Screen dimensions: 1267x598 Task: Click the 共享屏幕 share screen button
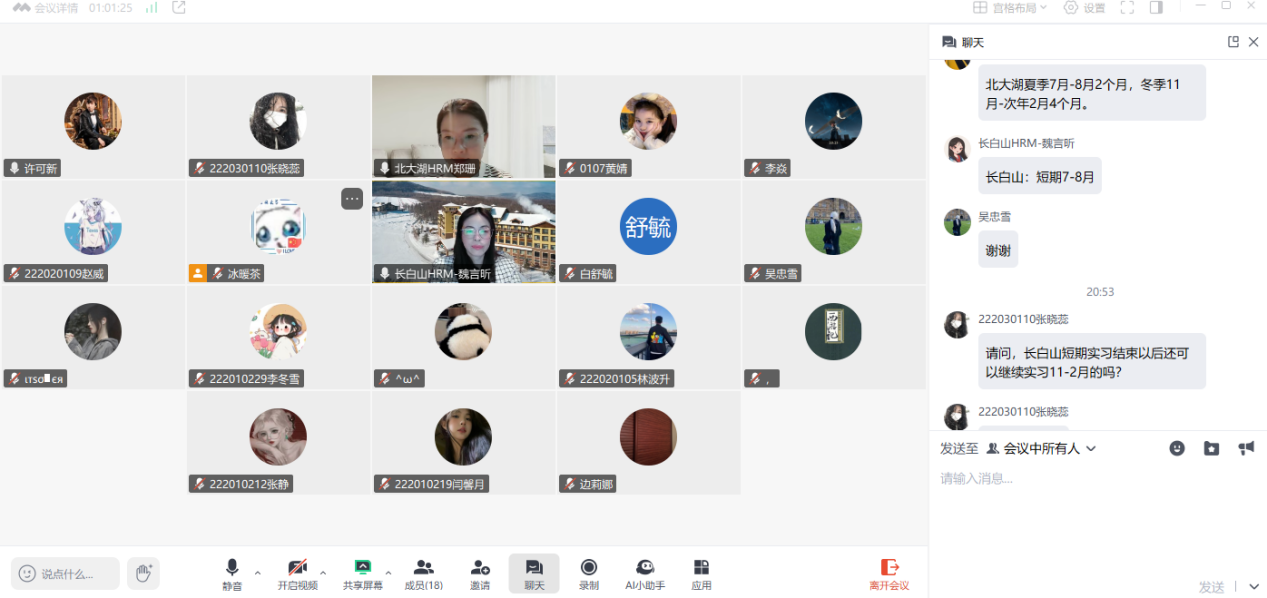[362, 574]
